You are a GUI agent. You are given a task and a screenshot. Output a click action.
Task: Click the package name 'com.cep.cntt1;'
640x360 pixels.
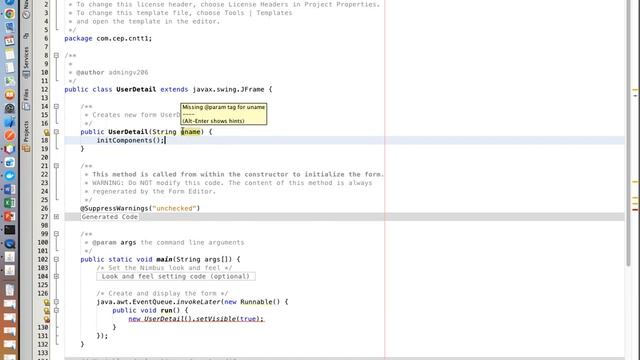tap(124, 38)
